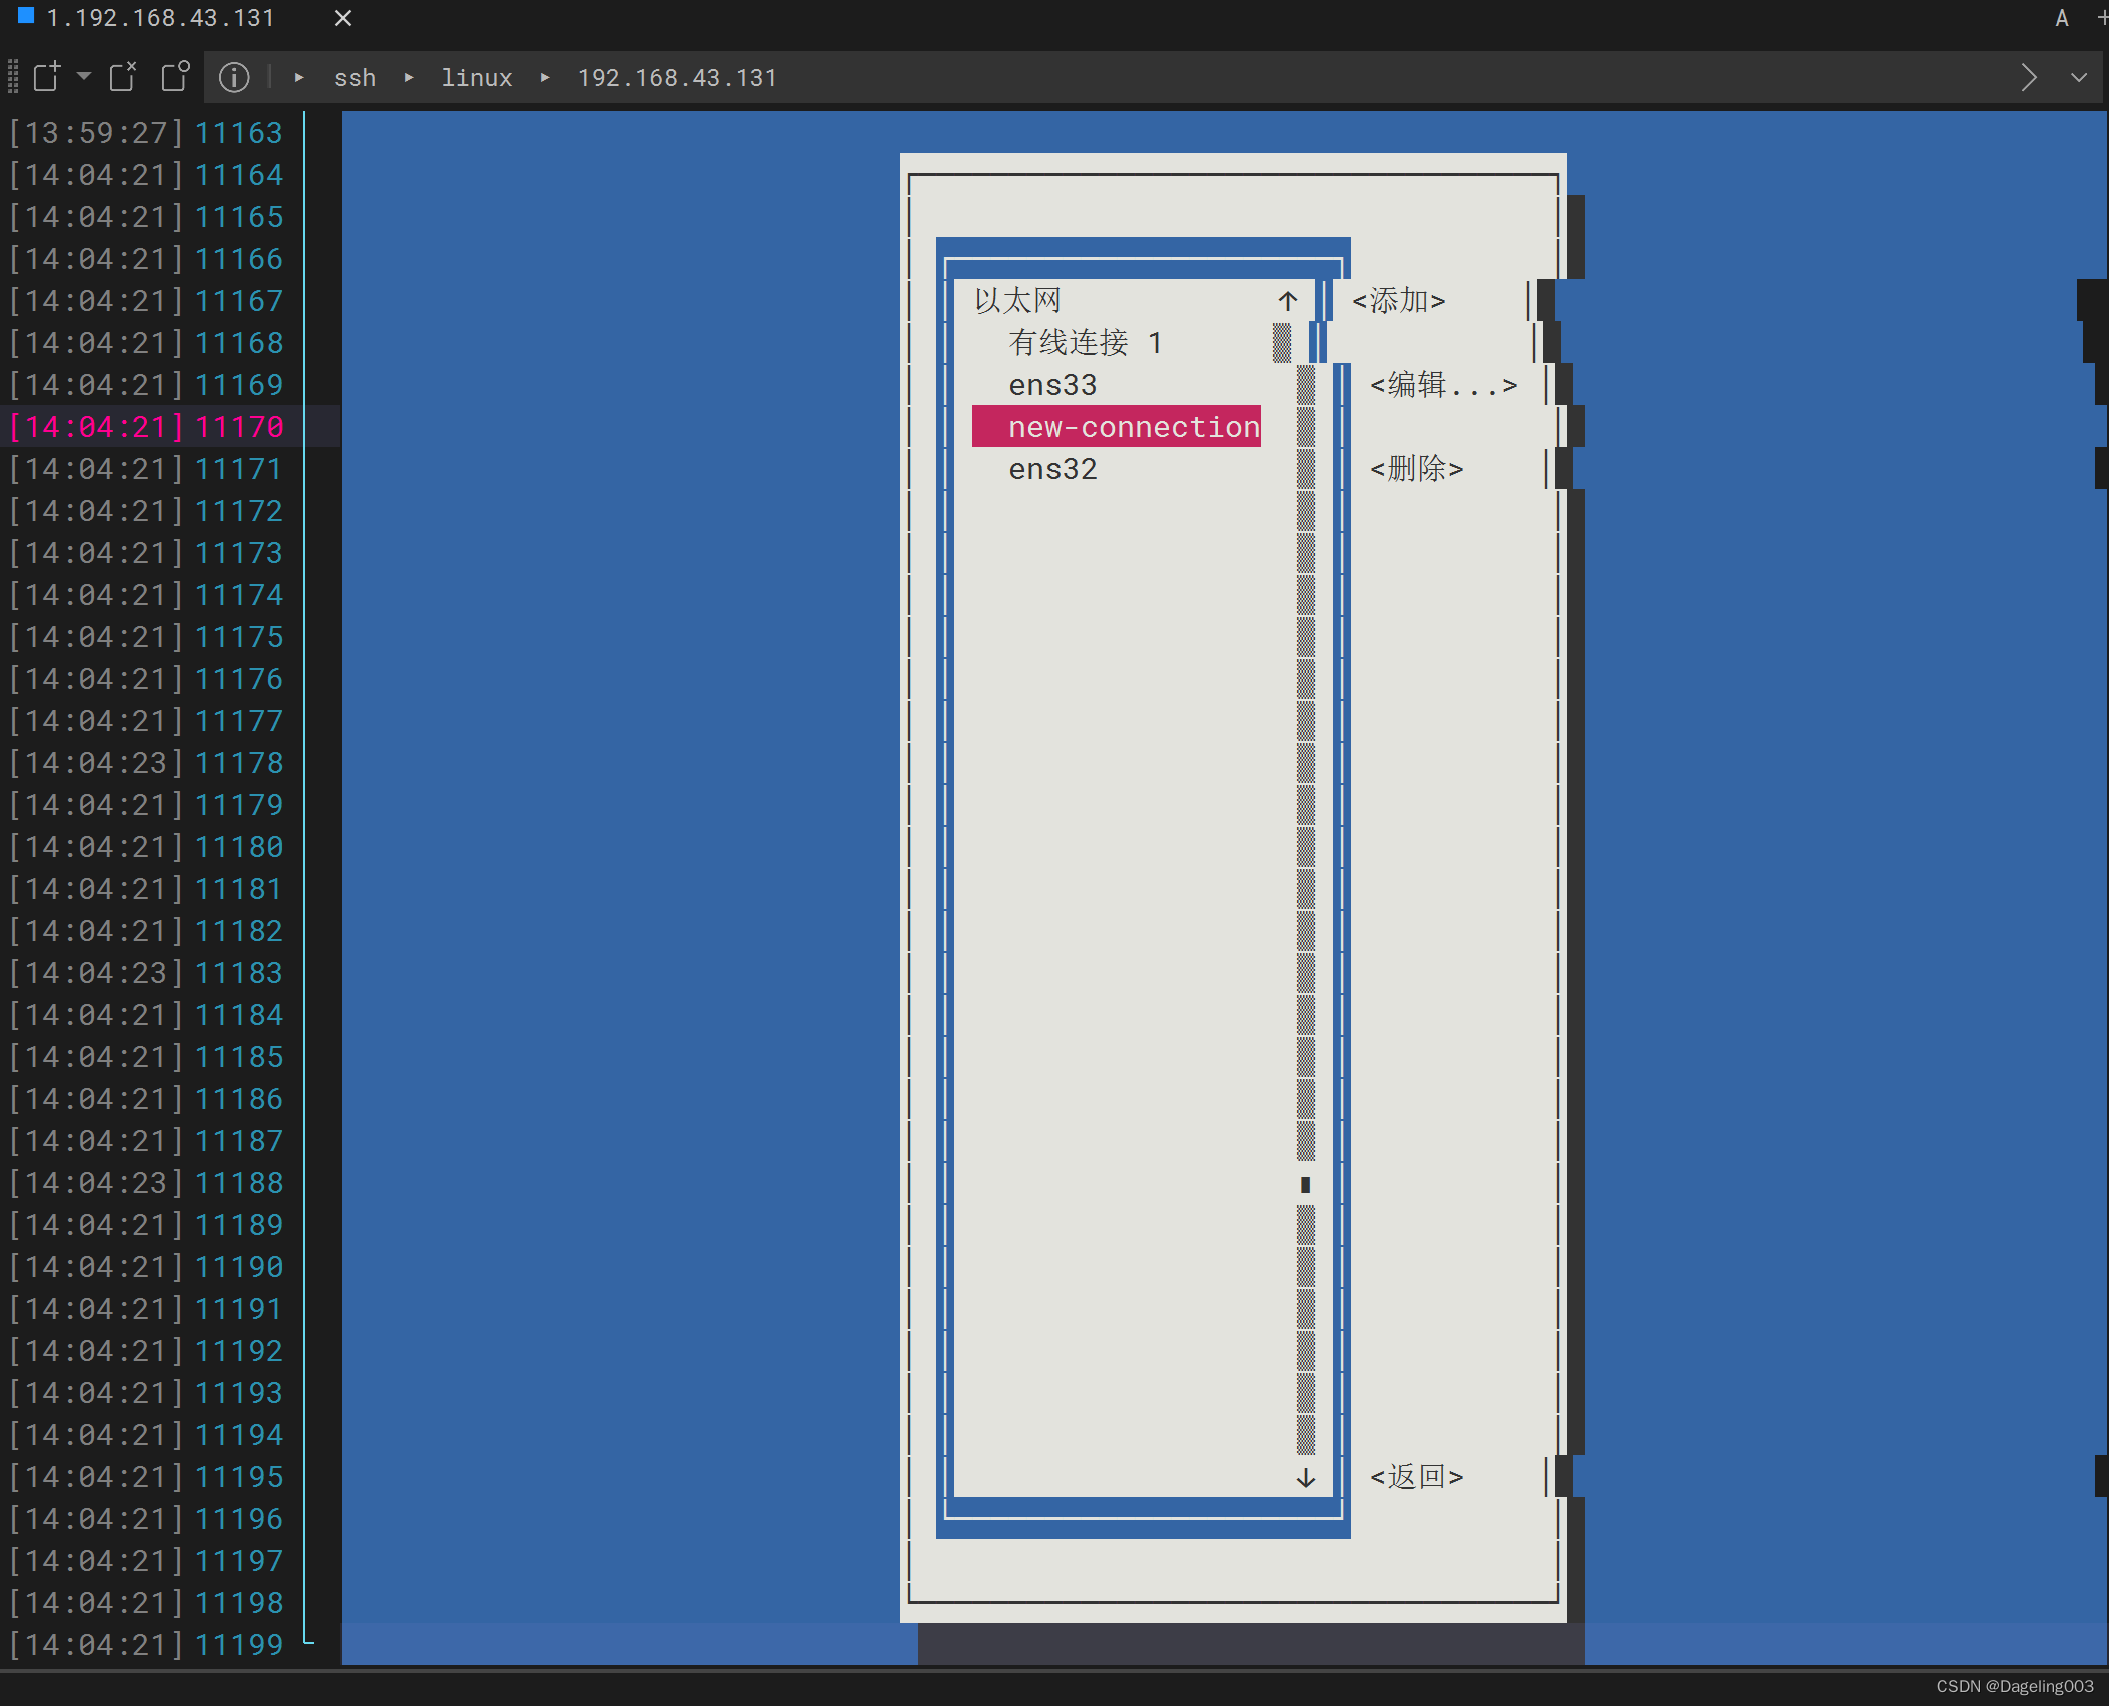Viewport: 2110px width, 1706px height.
Task: Select the ens33 connection entry
Action: click(1052, 385)
